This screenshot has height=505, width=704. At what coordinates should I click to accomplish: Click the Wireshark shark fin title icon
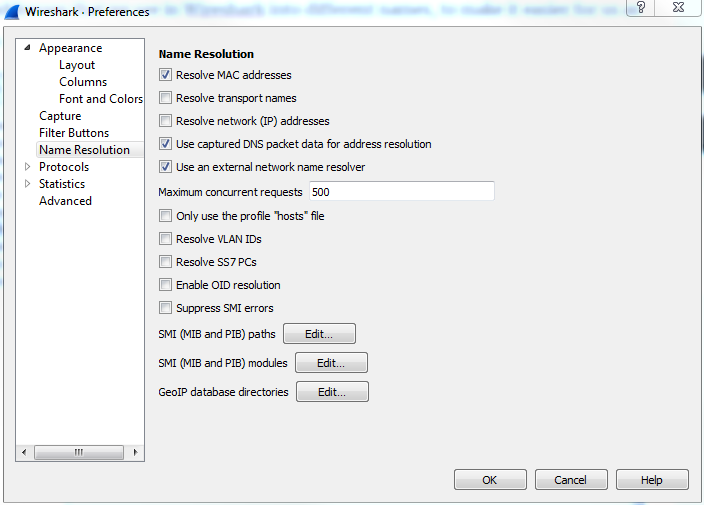[12, 12]
